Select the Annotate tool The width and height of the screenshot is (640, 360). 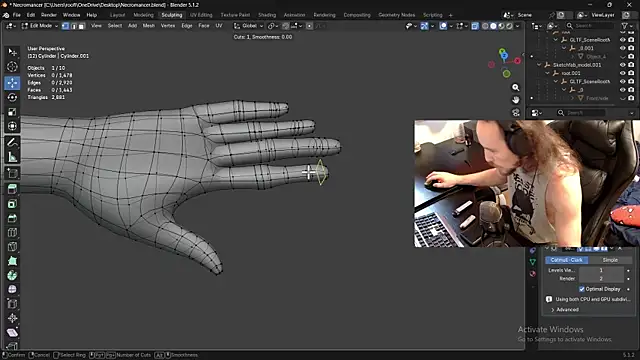pos(12,142)
